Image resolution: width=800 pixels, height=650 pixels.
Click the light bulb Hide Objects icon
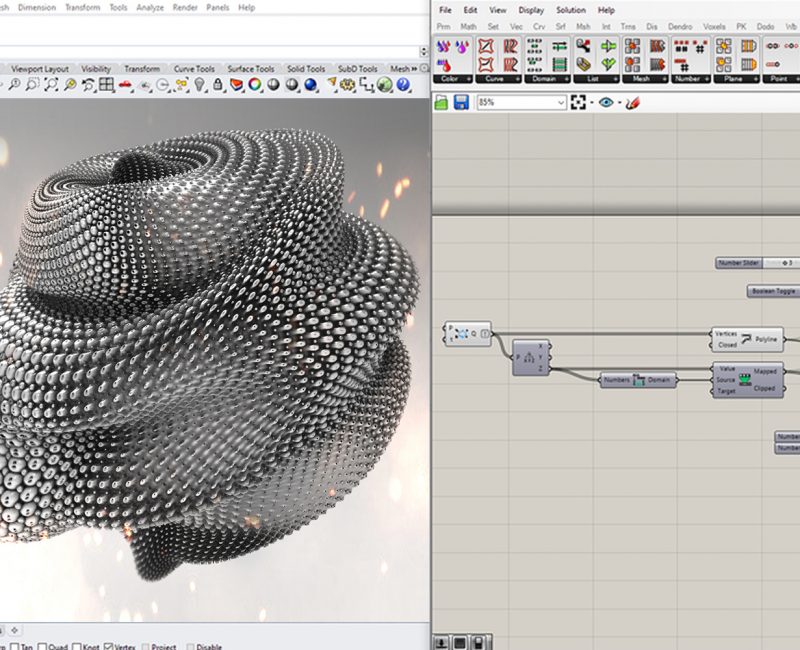pyautogui.click(x=199, y=85)
